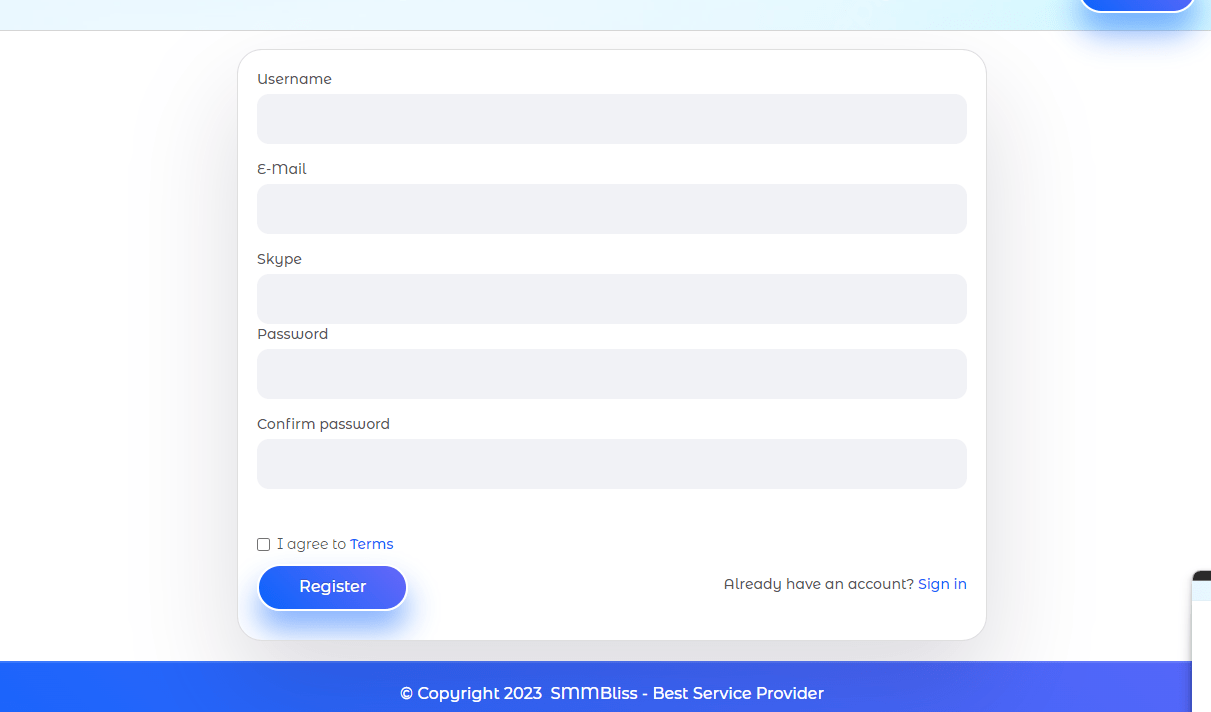The image size is (1211, 712).
Task: Click the Skype label text
Action: click(279, 259)
